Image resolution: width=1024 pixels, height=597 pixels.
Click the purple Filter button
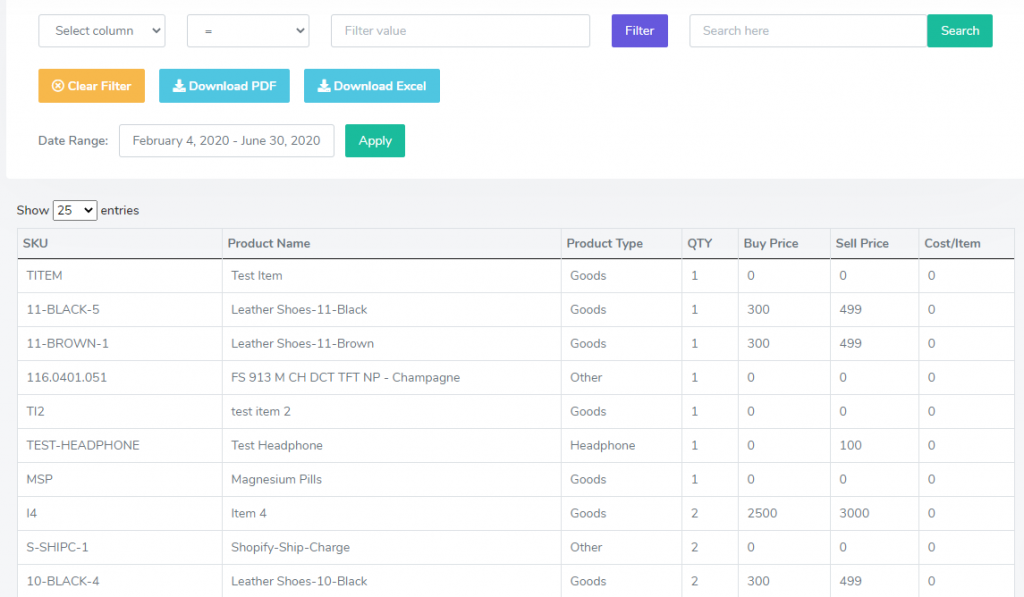click(x=639, y=31)
